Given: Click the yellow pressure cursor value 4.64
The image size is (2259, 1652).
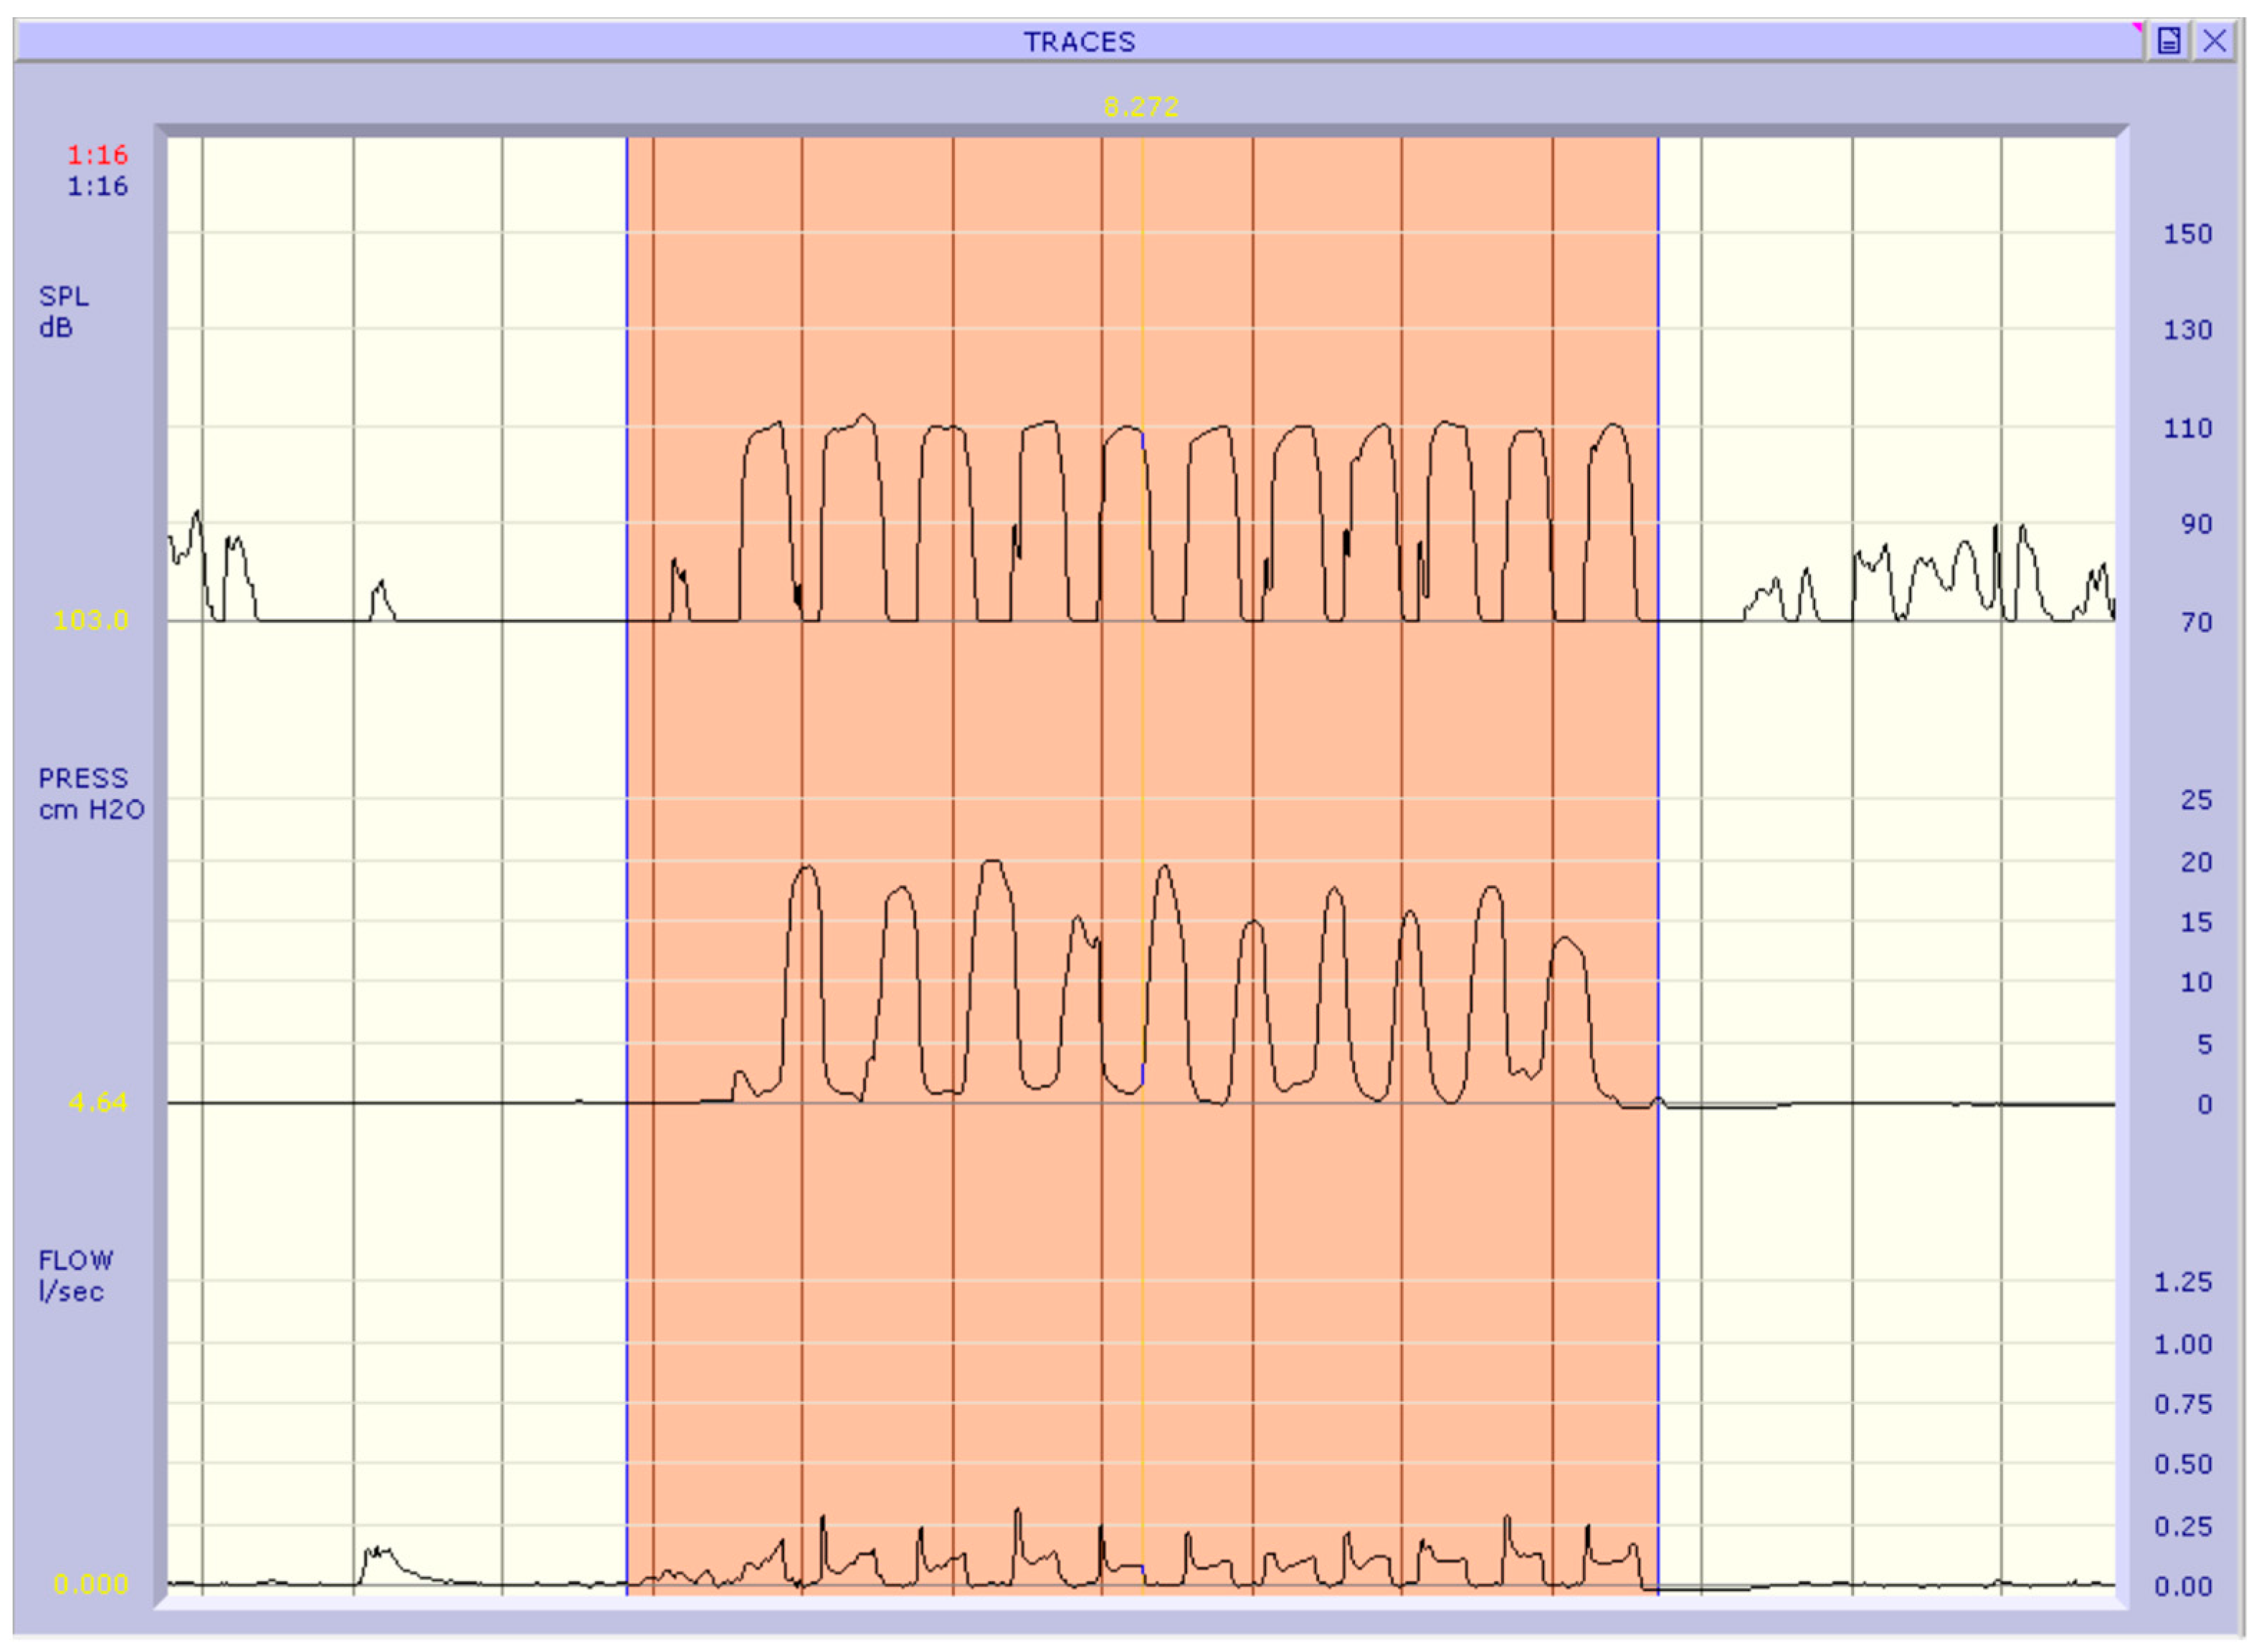Looking at the screenshot, I should [97, 1102].
